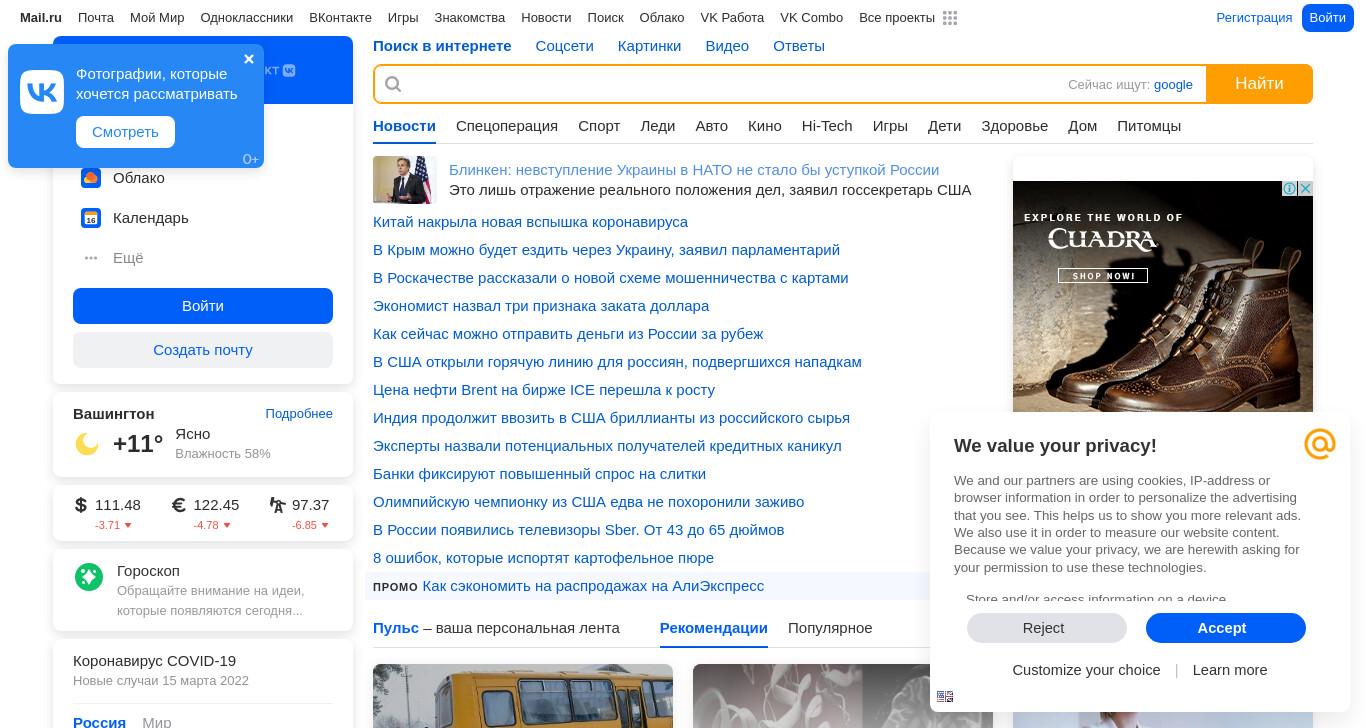Open ВКонтакте in the top bar
Viewport: 1366px width, 728px height.
[x=340, y=18]
